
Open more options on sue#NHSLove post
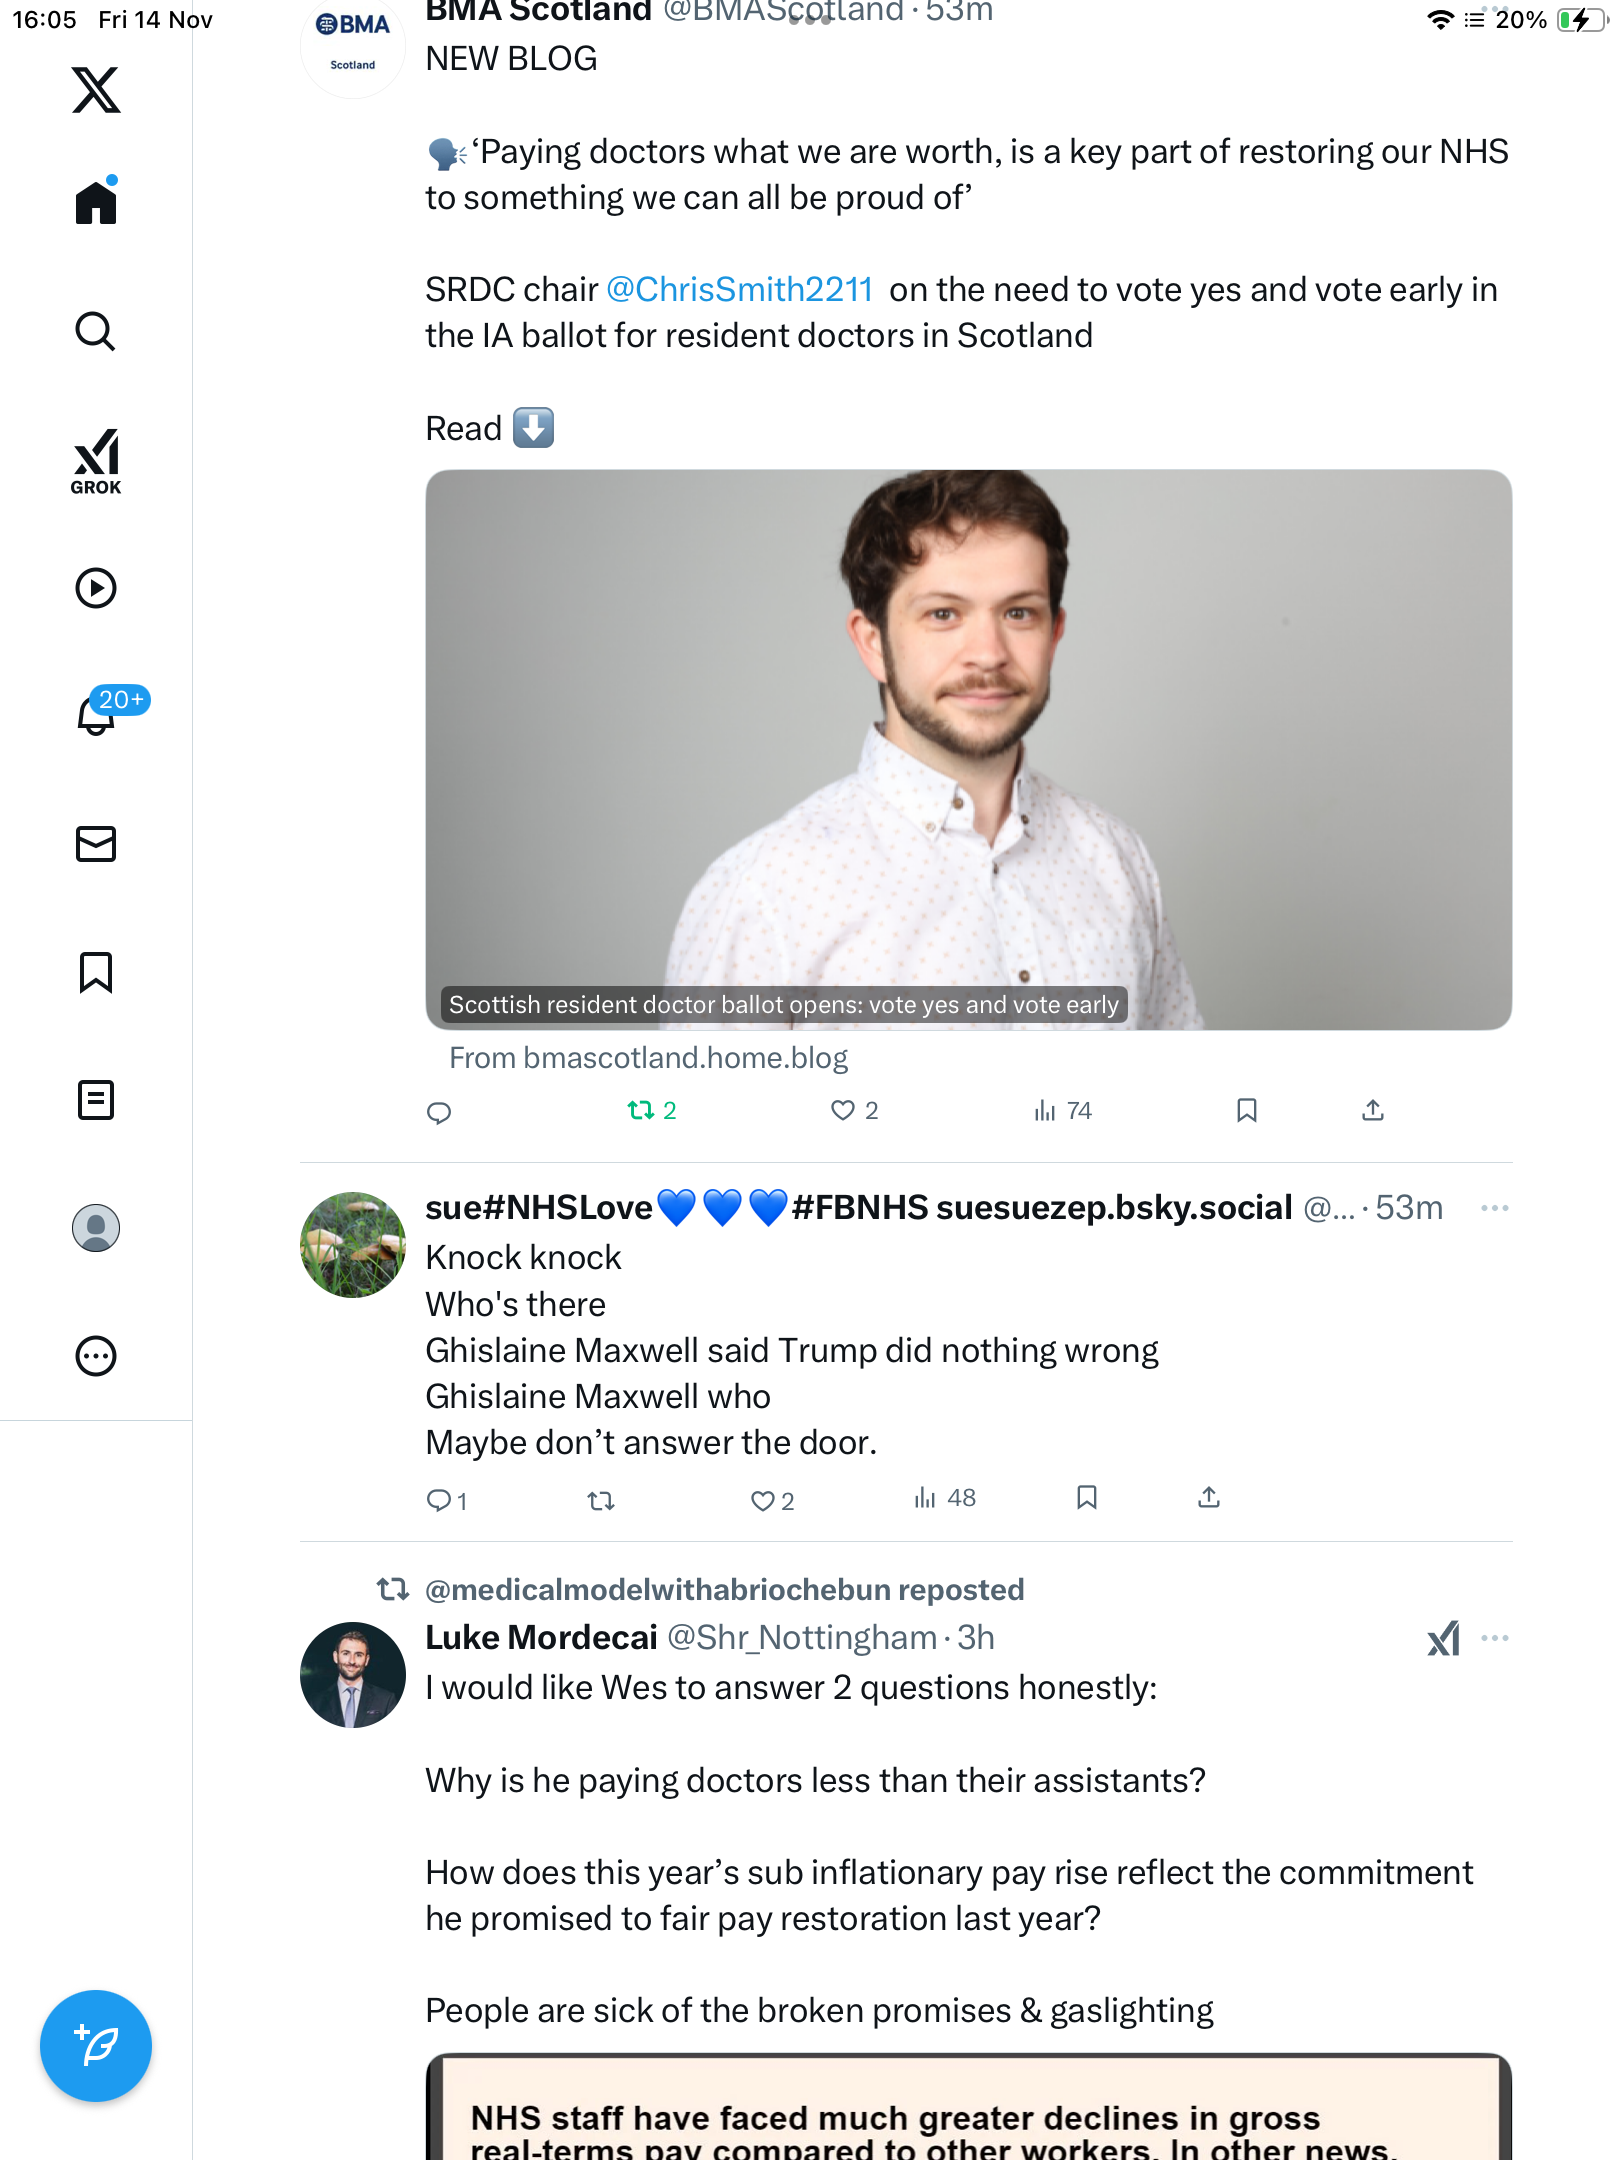pyautogui.click(x=1495, y=1208)
